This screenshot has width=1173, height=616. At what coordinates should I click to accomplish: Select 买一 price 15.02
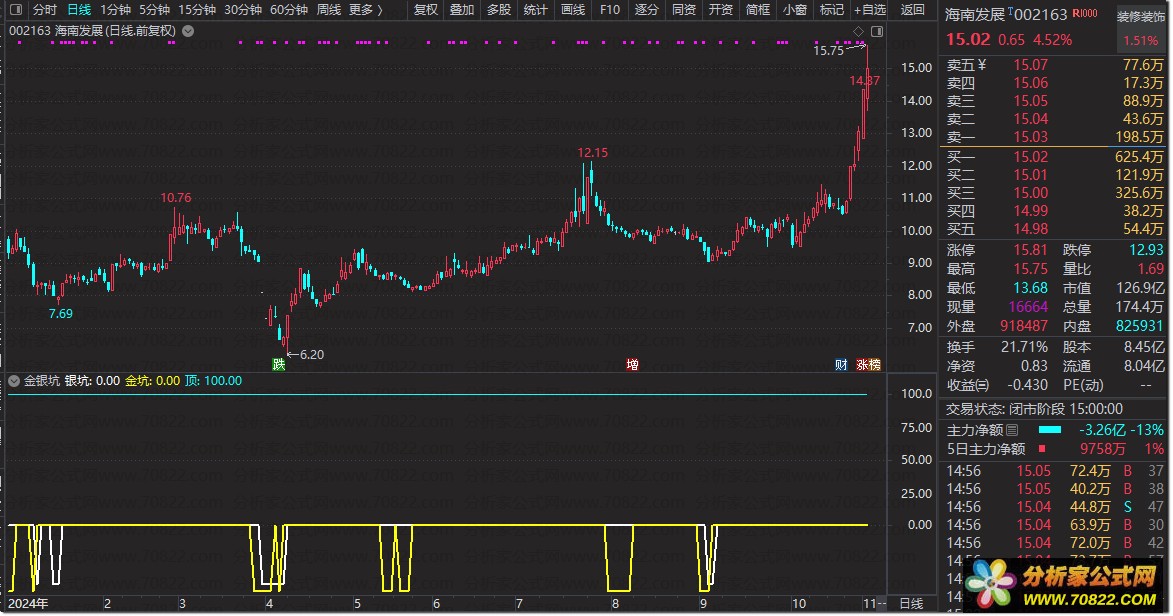click(1031, 157)
